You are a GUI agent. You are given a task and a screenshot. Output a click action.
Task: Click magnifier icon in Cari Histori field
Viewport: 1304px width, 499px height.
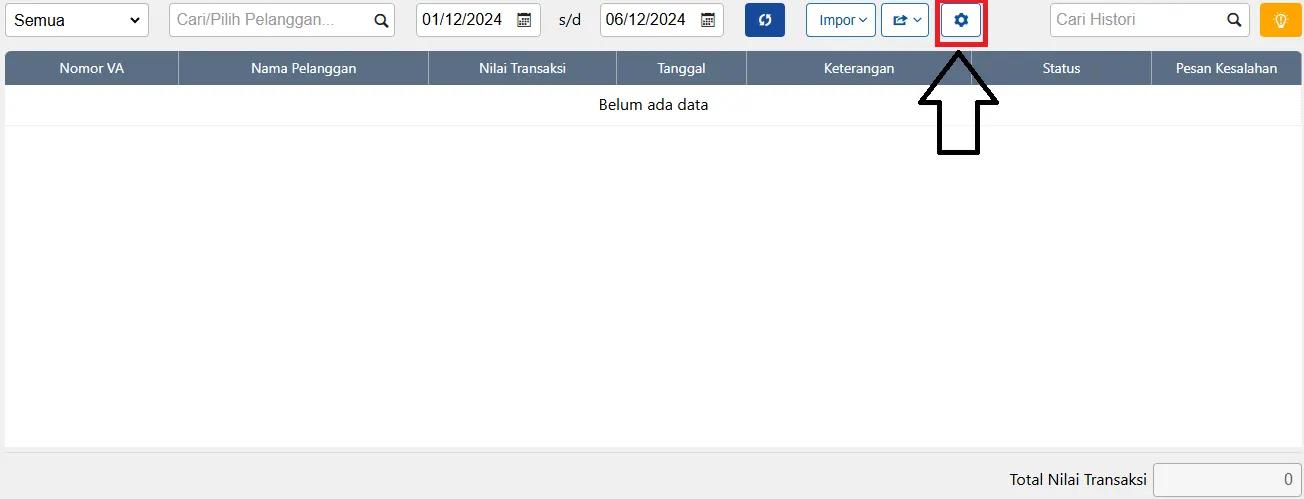(x=1236, y=20)
